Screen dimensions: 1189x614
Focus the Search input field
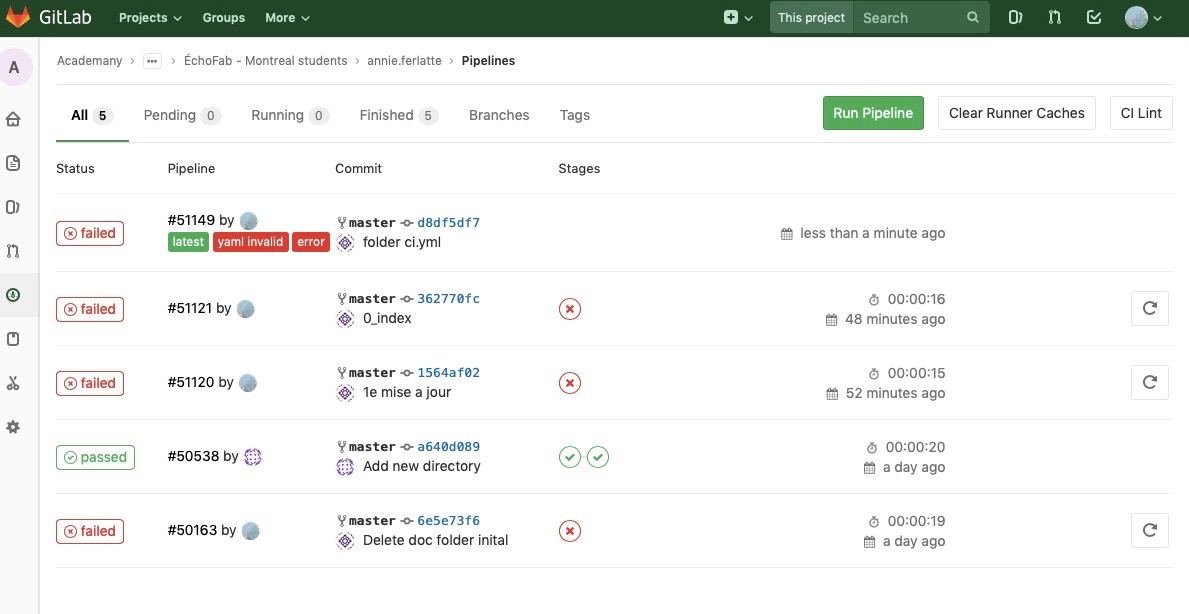click(x=908, y=18)
